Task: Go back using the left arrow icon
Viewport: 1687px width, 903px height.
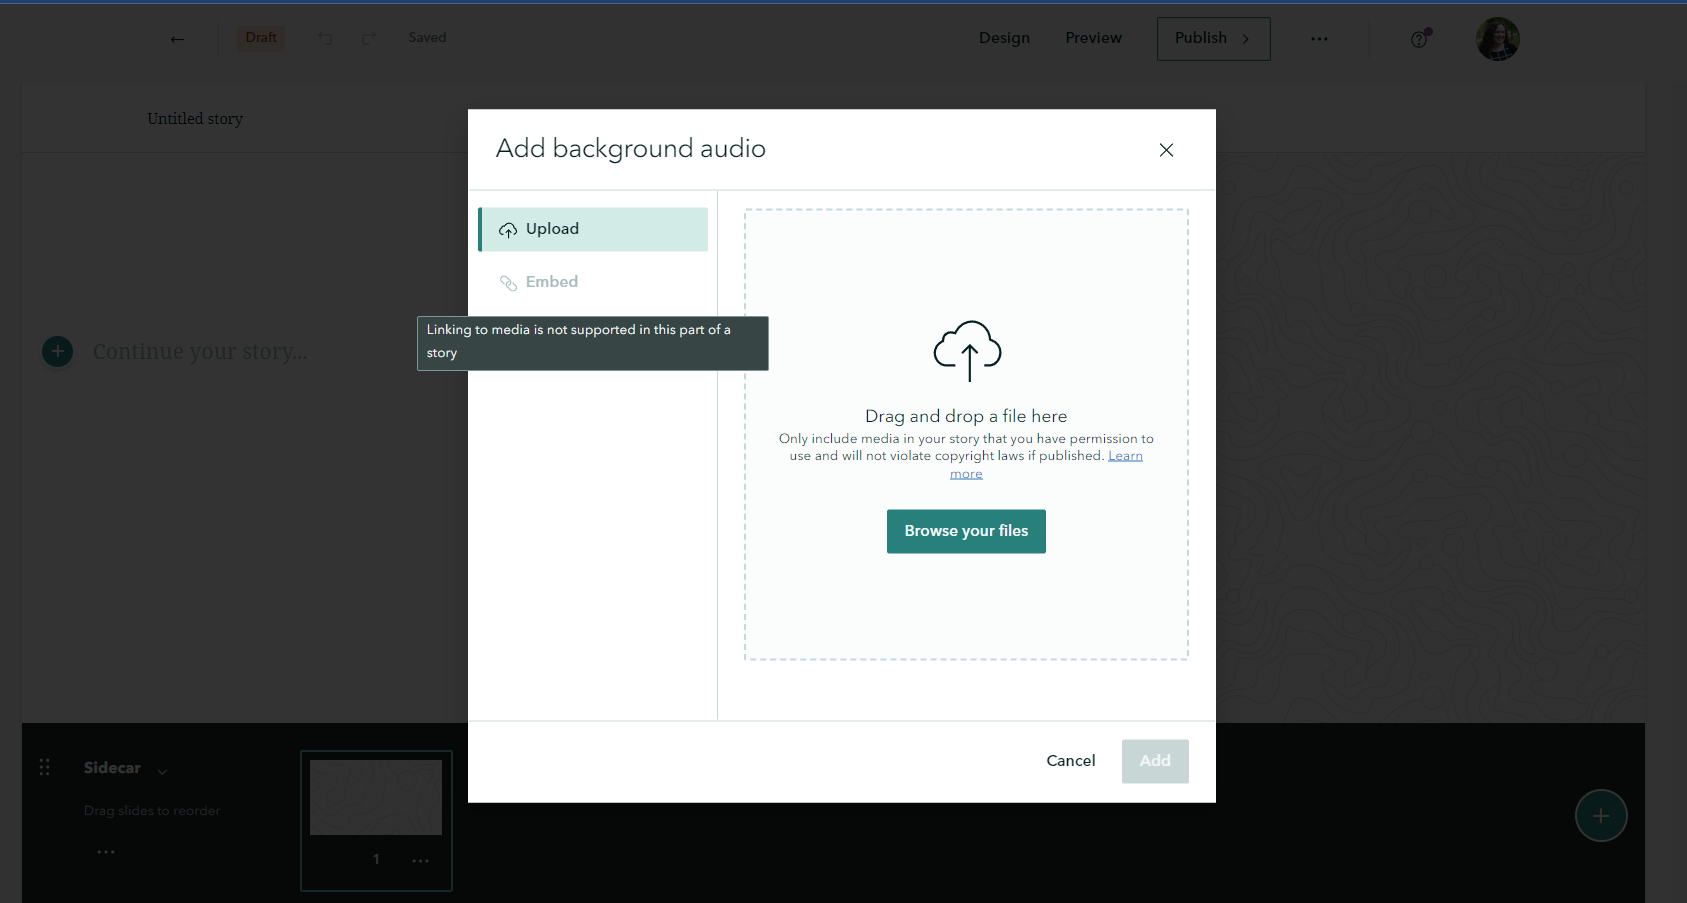Action: tap(177, 39)
